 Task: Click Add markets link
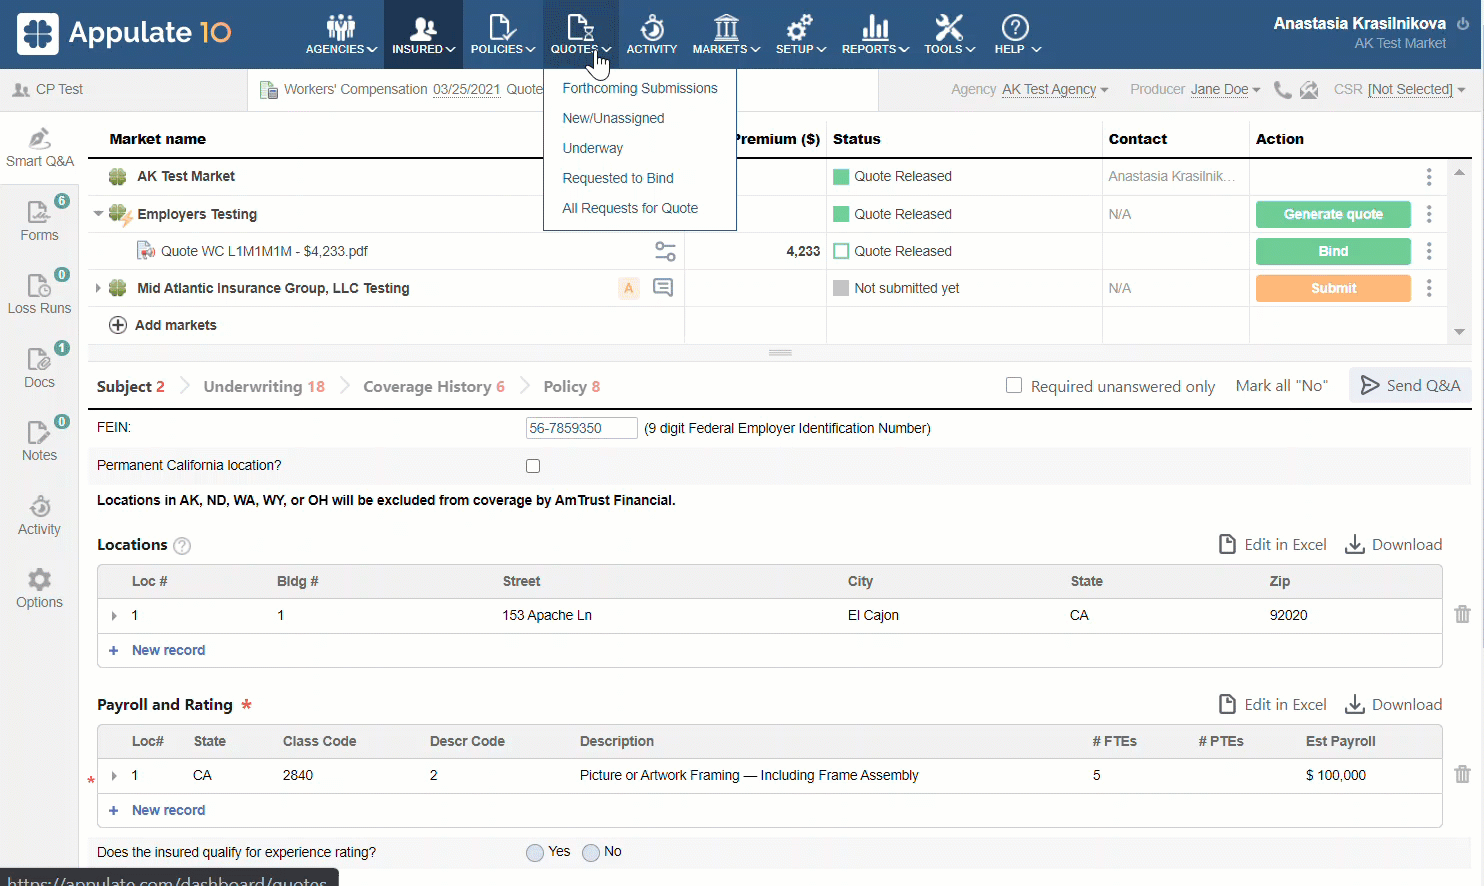(x=163, y=325)
